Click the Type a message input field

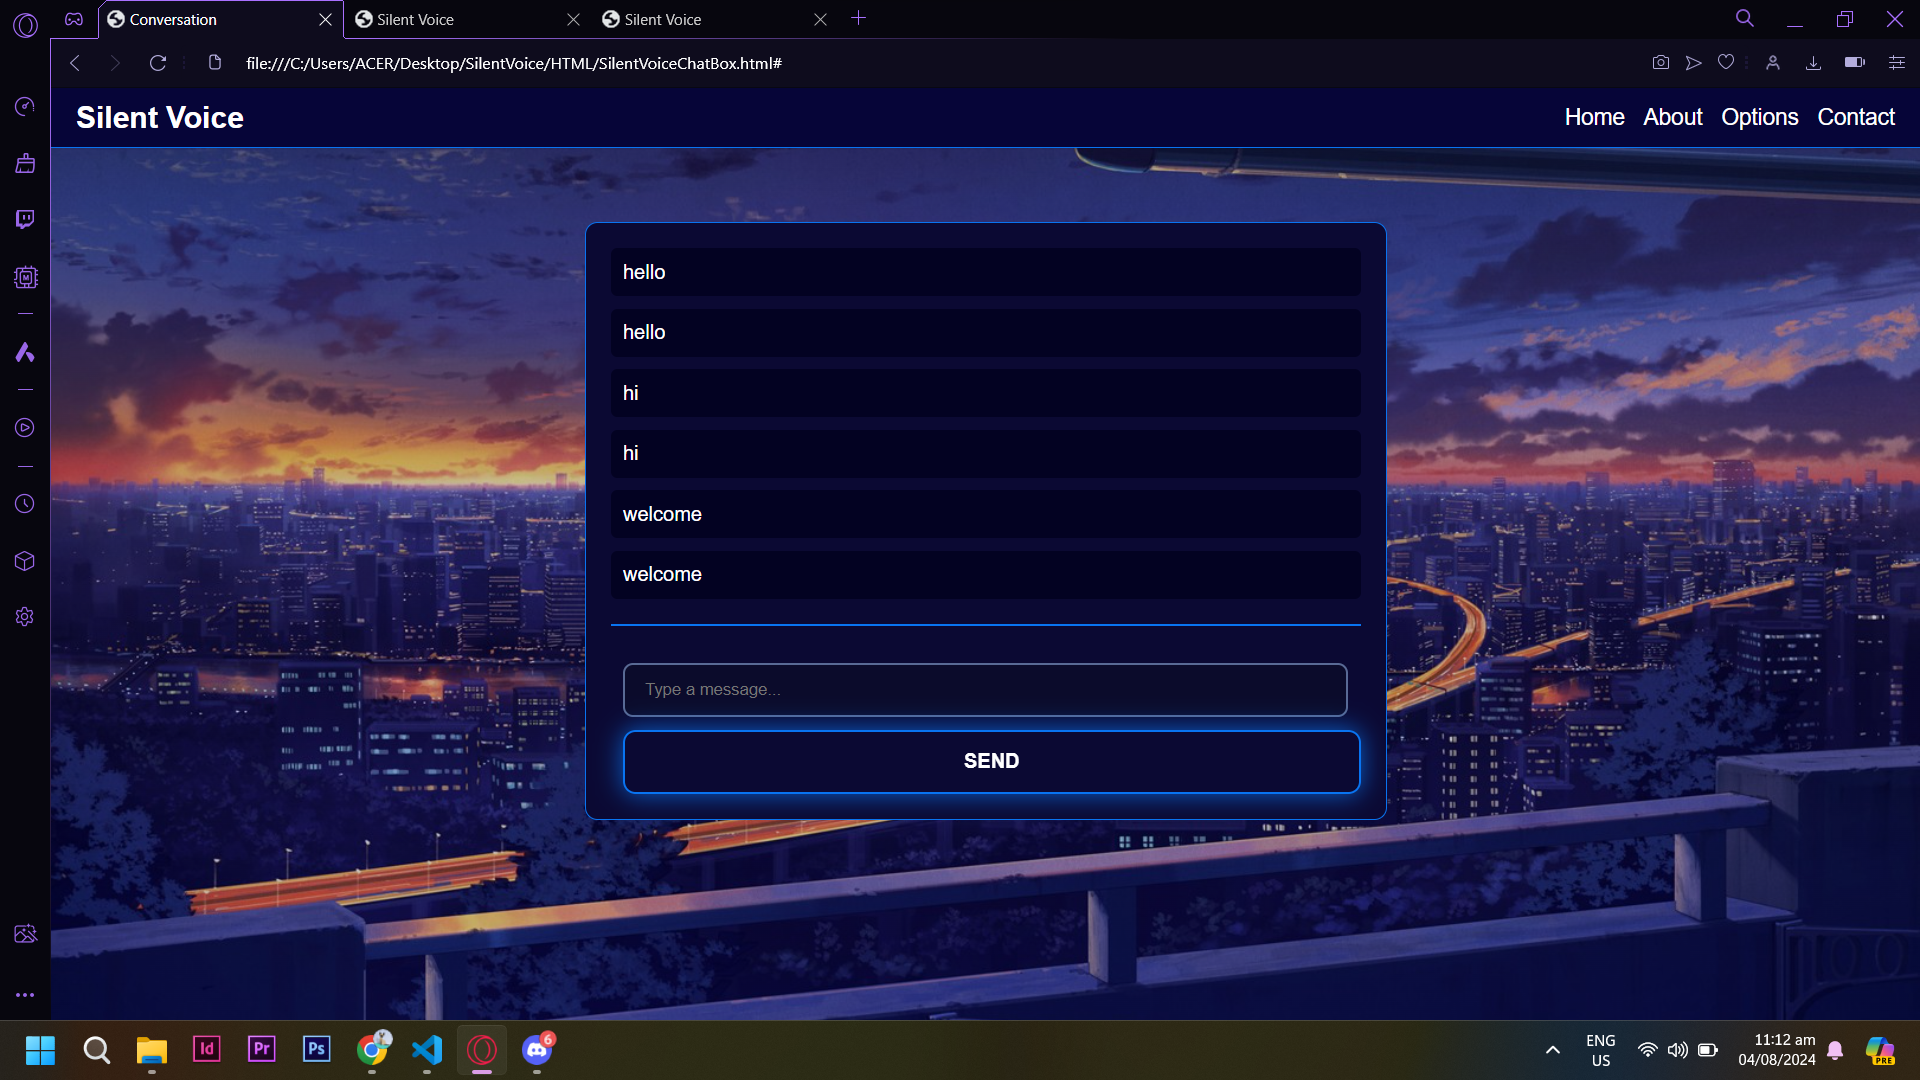click(x=984, y=690)
